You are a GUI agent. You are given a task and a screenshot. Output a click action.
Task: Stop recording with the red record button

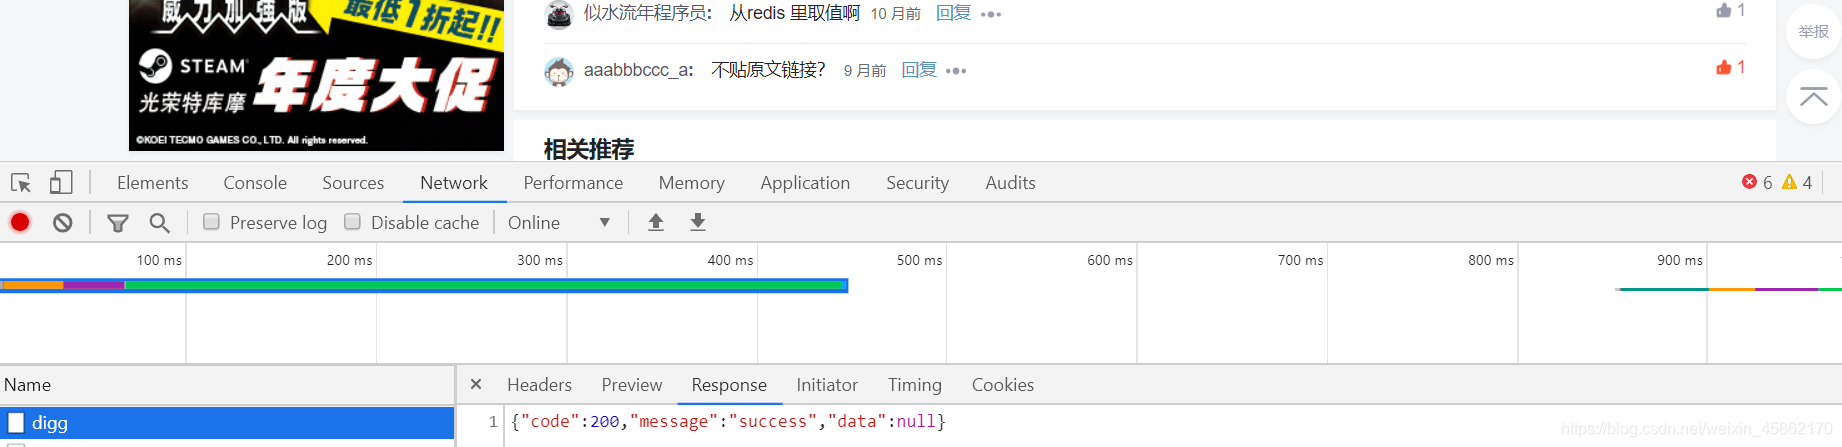20,222
